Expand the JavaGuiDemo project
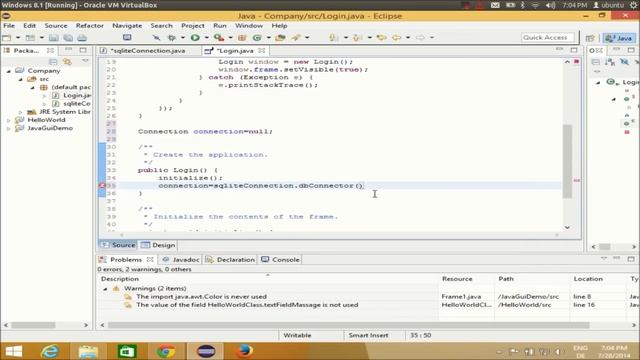 point(9,128)
